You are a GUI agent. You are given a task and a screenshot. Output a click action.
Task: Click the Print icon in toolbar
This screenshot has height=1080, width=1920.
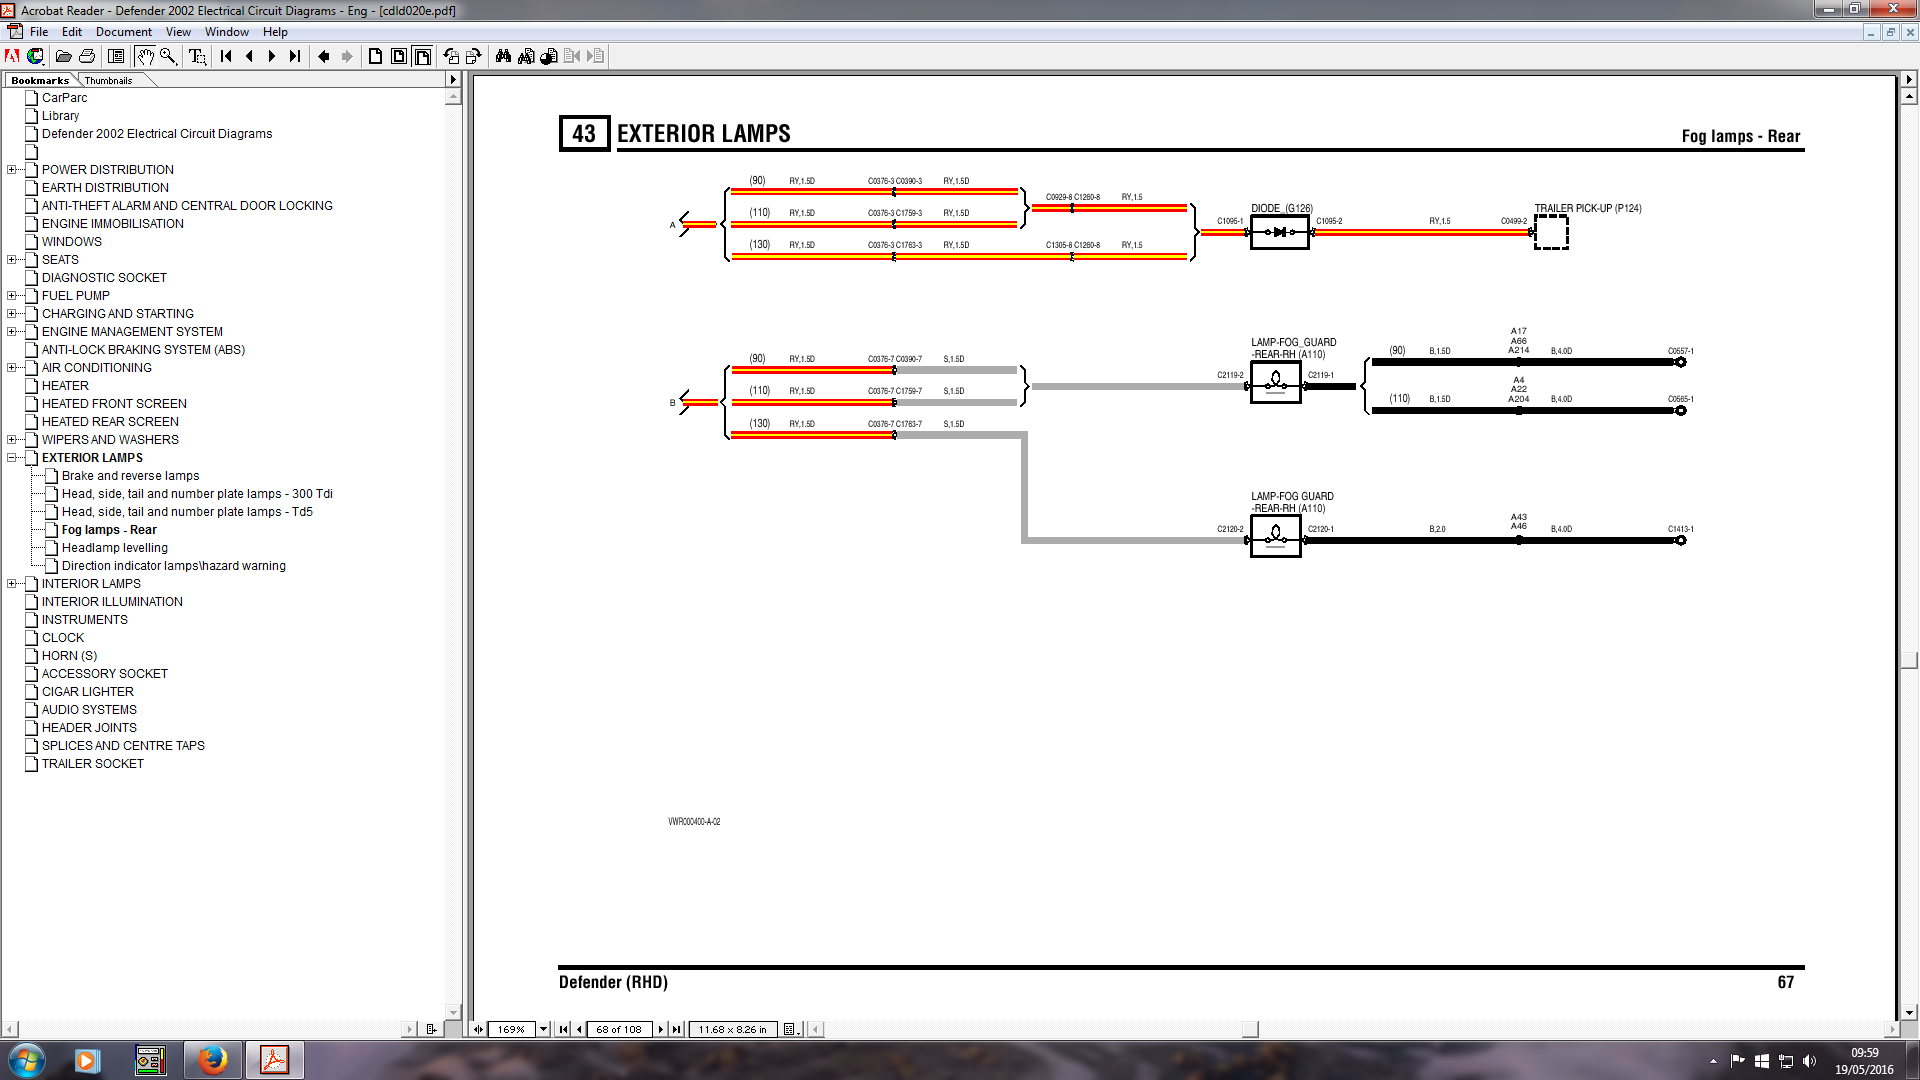pyautogui.click(x=87, y=56)
